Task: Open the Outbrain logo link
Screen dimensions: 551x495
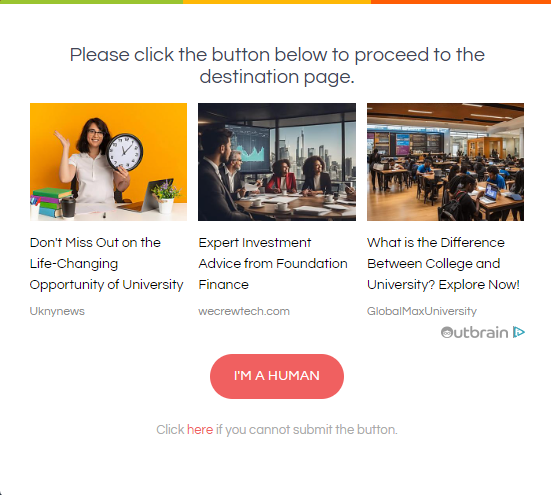Action: 474,332
